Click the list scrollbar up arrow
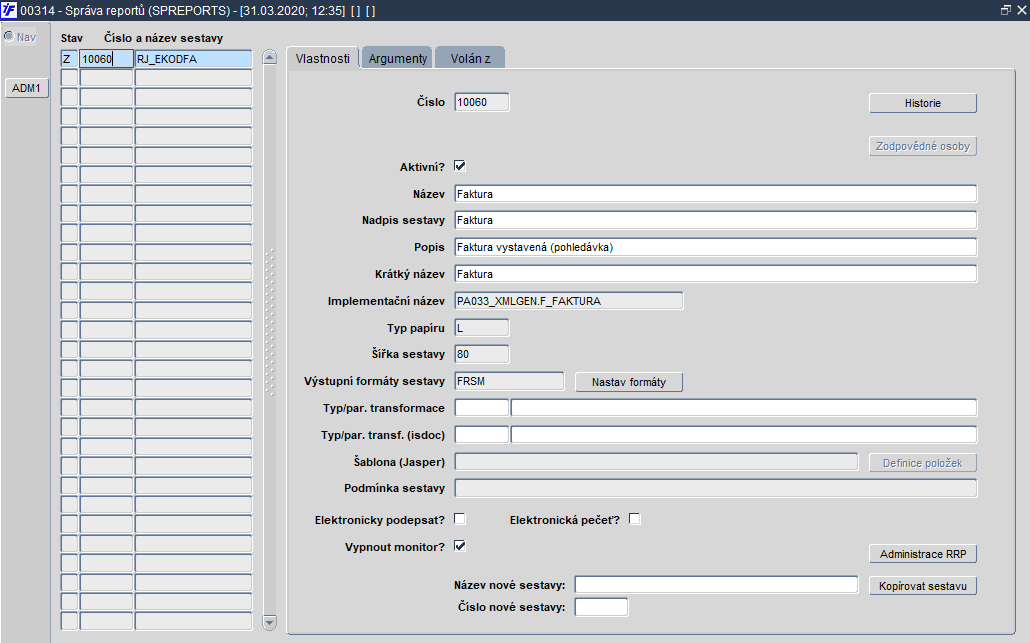 [269, 57]
